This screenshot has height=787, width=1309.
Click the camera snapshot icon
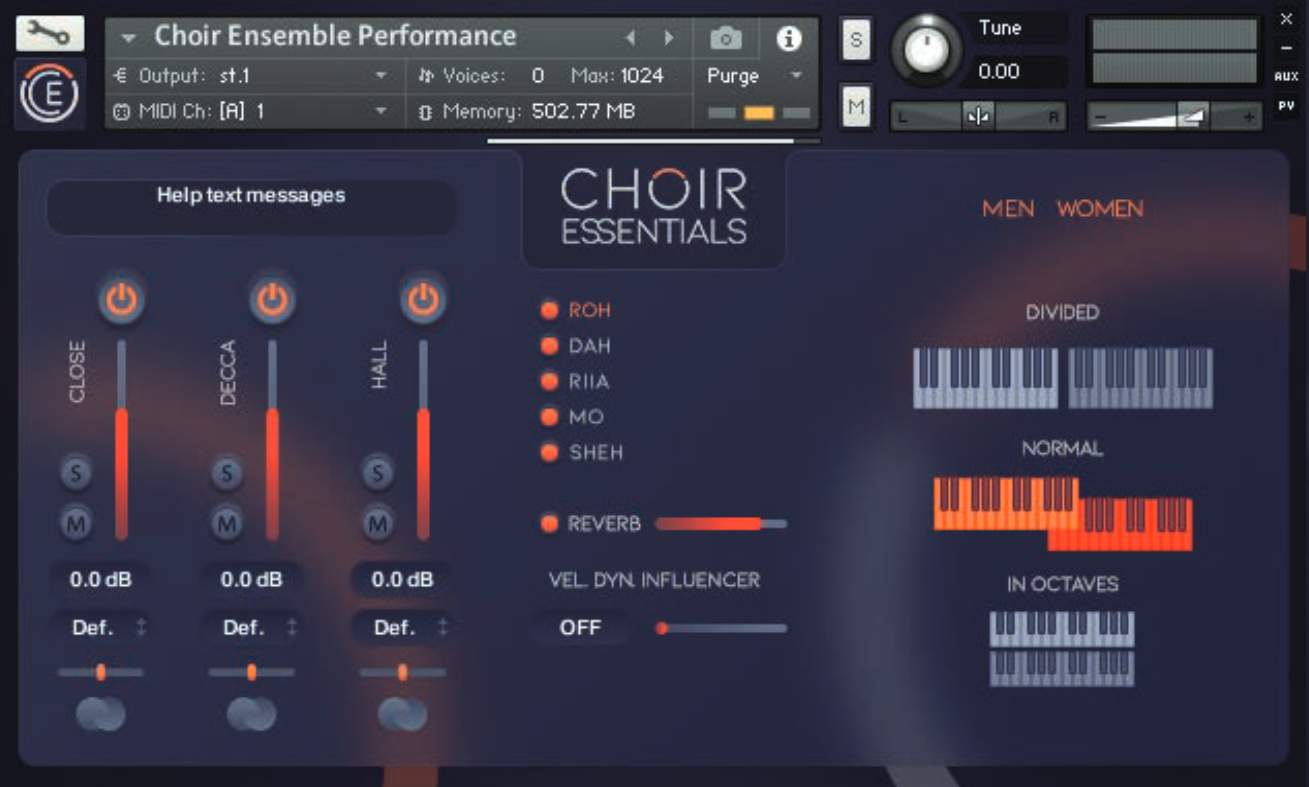point(724,36)
